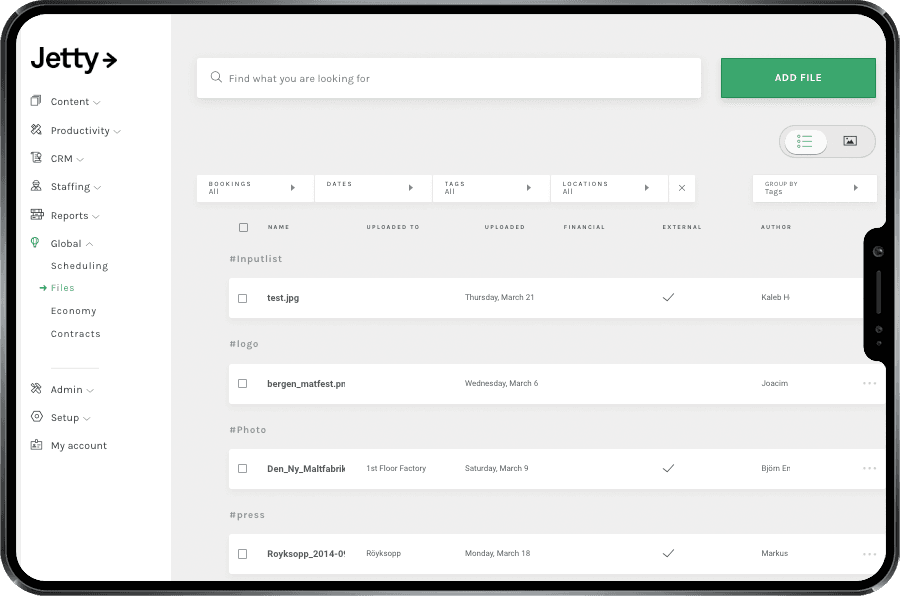Go to Scheduling under Global
This screenshot has width=900, height=596.
point(79,266)
